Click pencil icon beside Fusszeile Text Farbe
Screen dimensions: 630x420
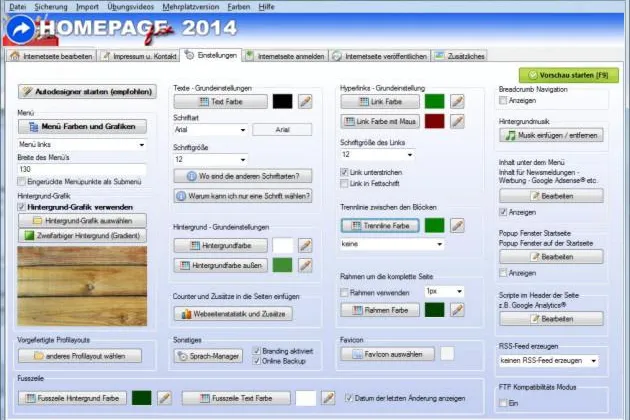click(328, 398)
